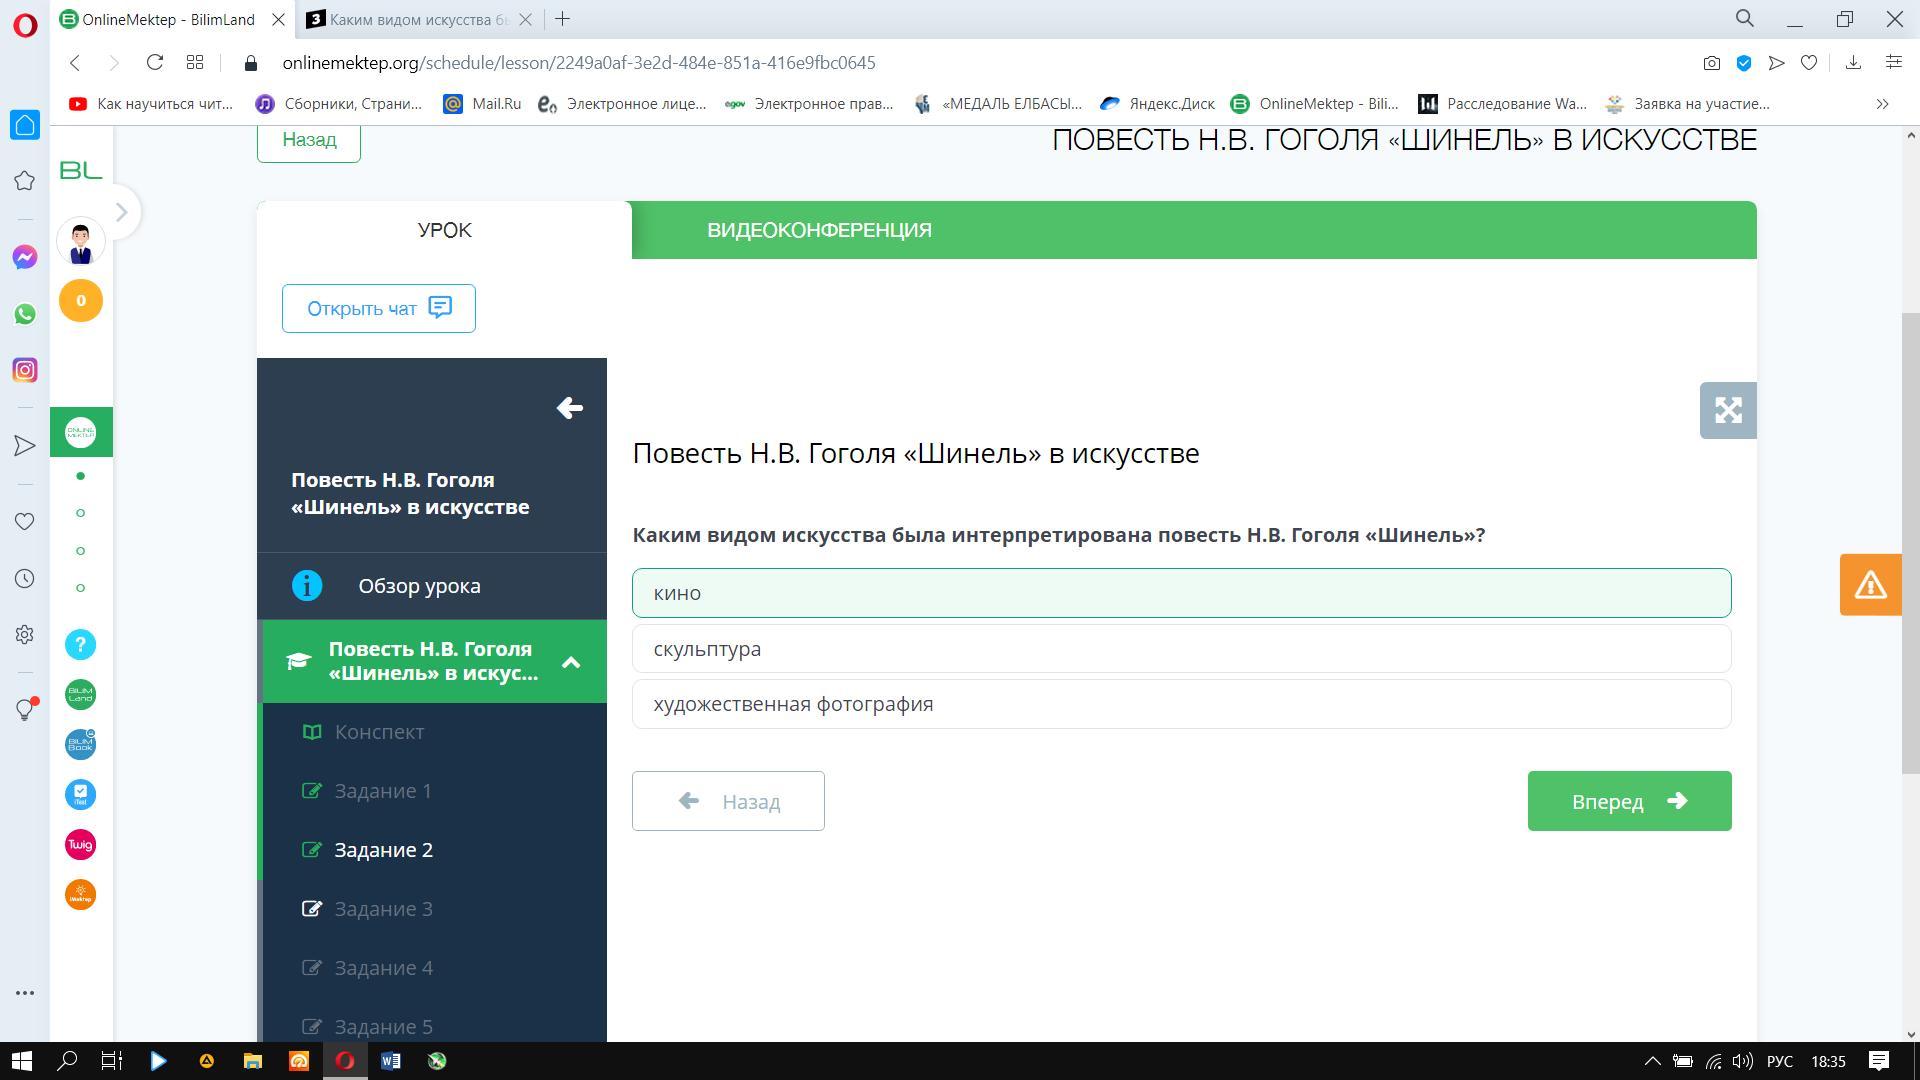1920x1080 pixels.
Task: Open the Twig sidebar icon
Action: coord(81,845)
